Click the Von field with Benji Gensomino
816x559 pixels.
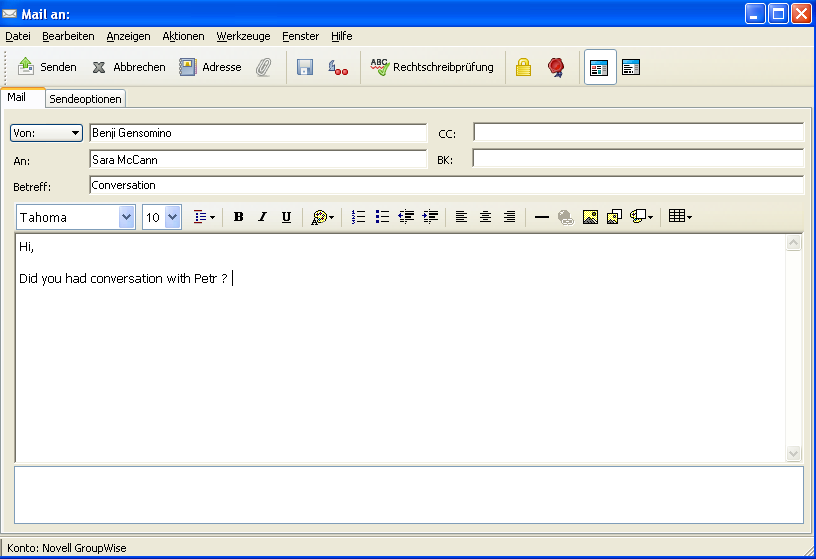[x=258, y=133]
